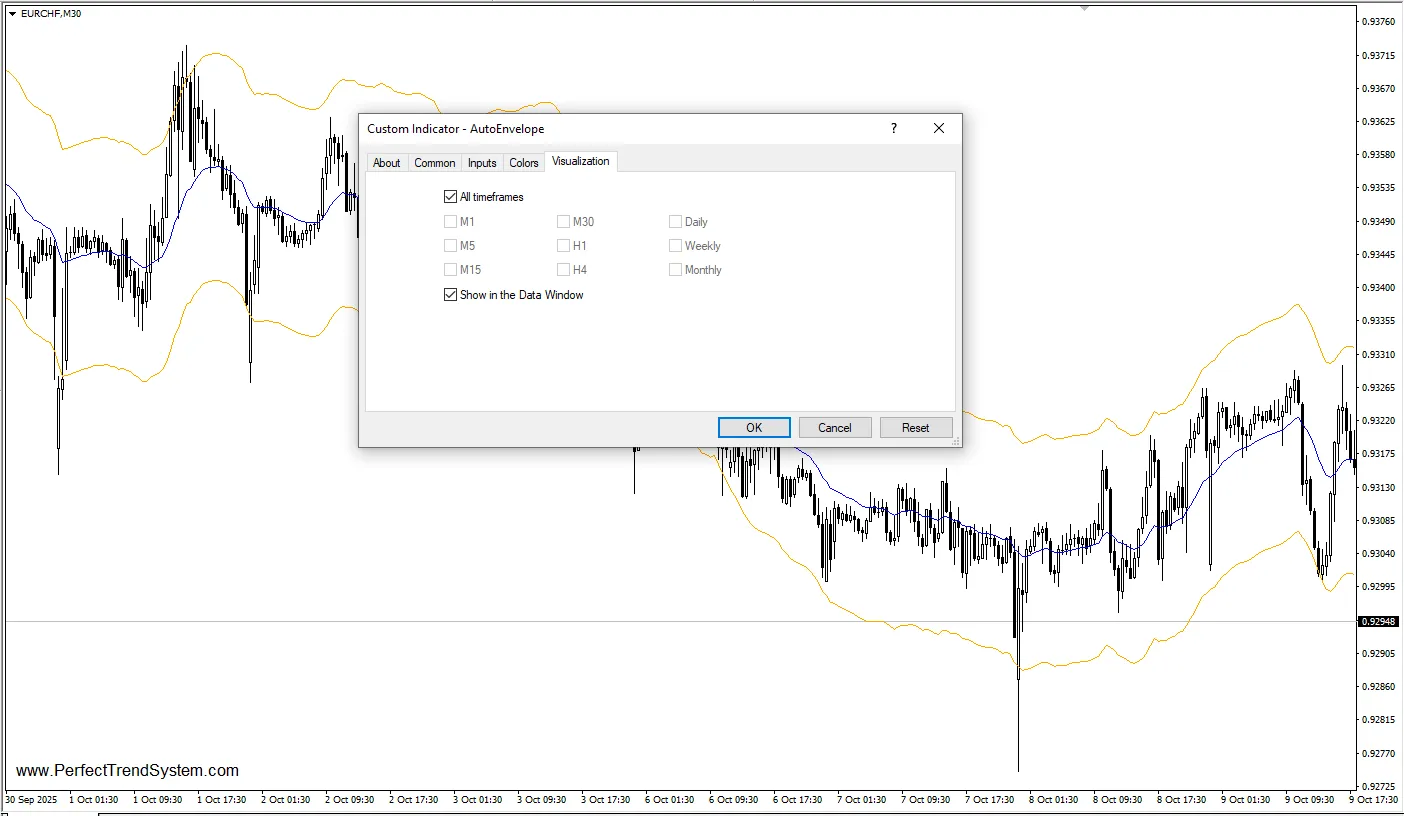The height and width of the screenshot is (816, 1404).
Task: Check the H4 timeframe box
Action: [564, 270]
